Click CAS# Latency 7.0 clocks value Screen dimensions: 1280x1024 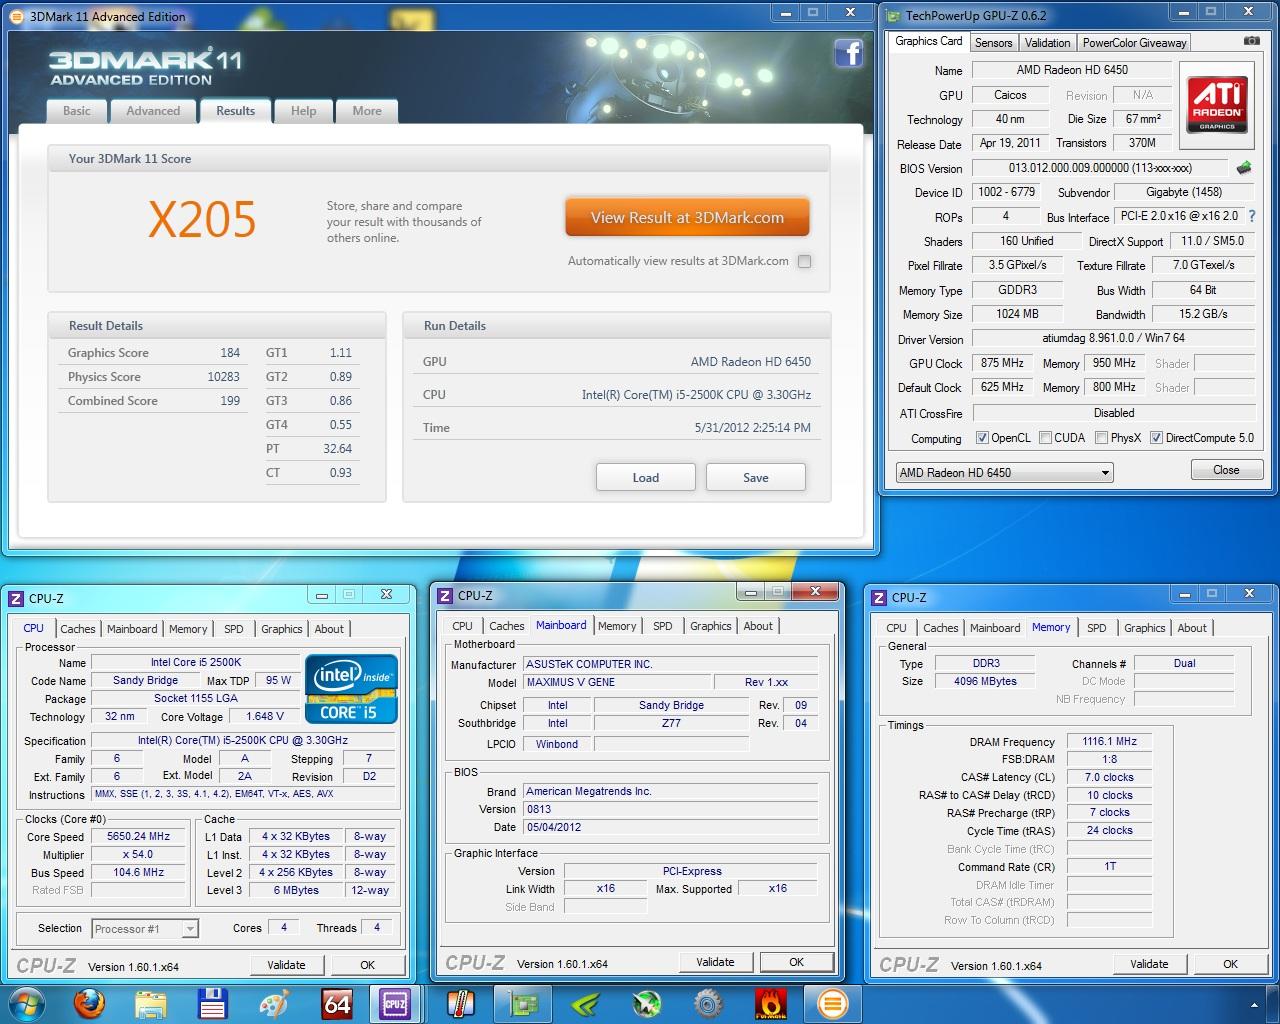(1109, 777)
